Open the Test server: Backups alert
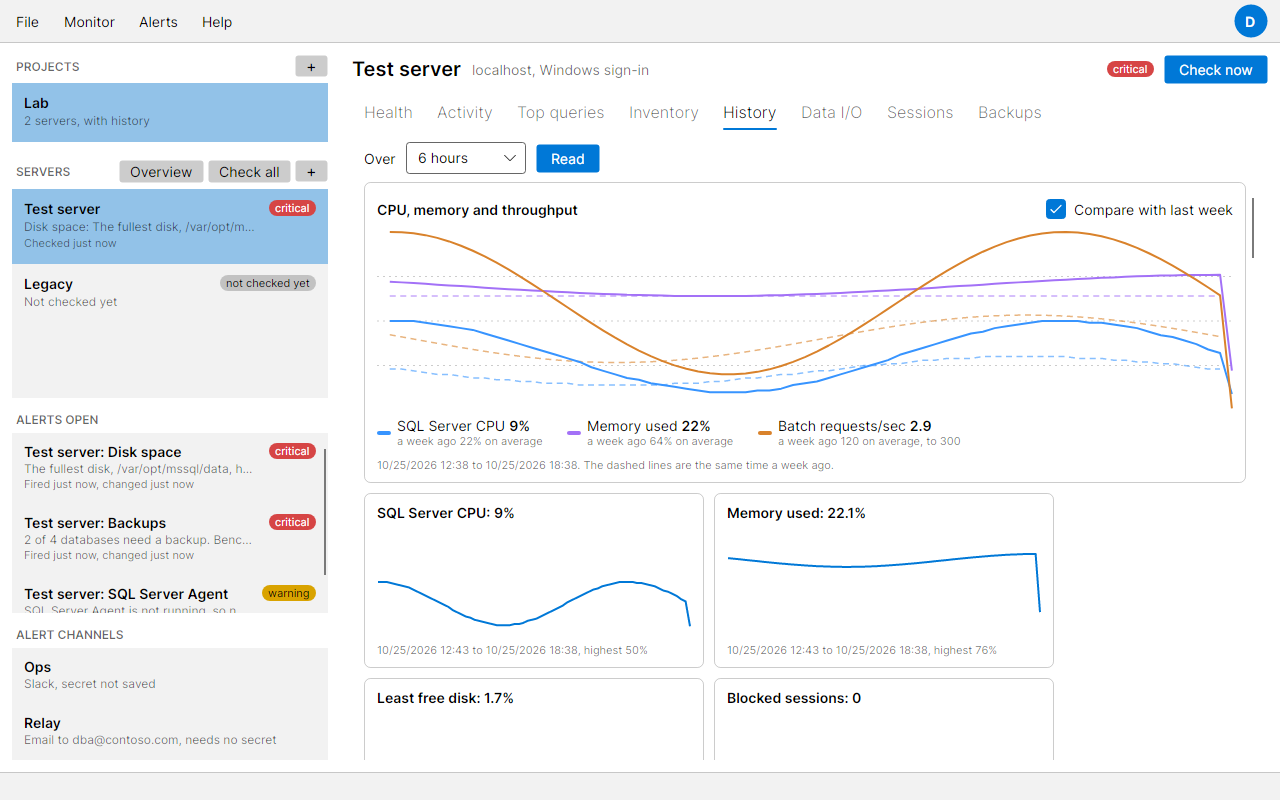The height and width of the screenshot is (800, 1280). tap(168, 539)
